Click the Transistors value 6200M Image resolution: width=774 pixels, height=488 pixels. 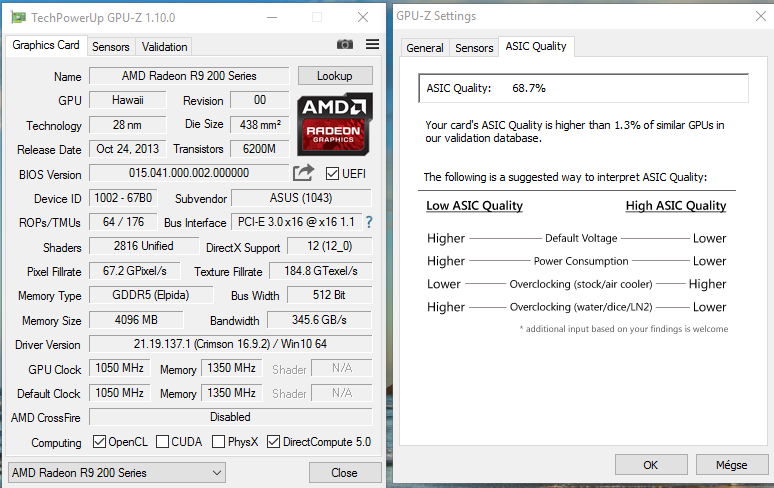click(260, 149)
